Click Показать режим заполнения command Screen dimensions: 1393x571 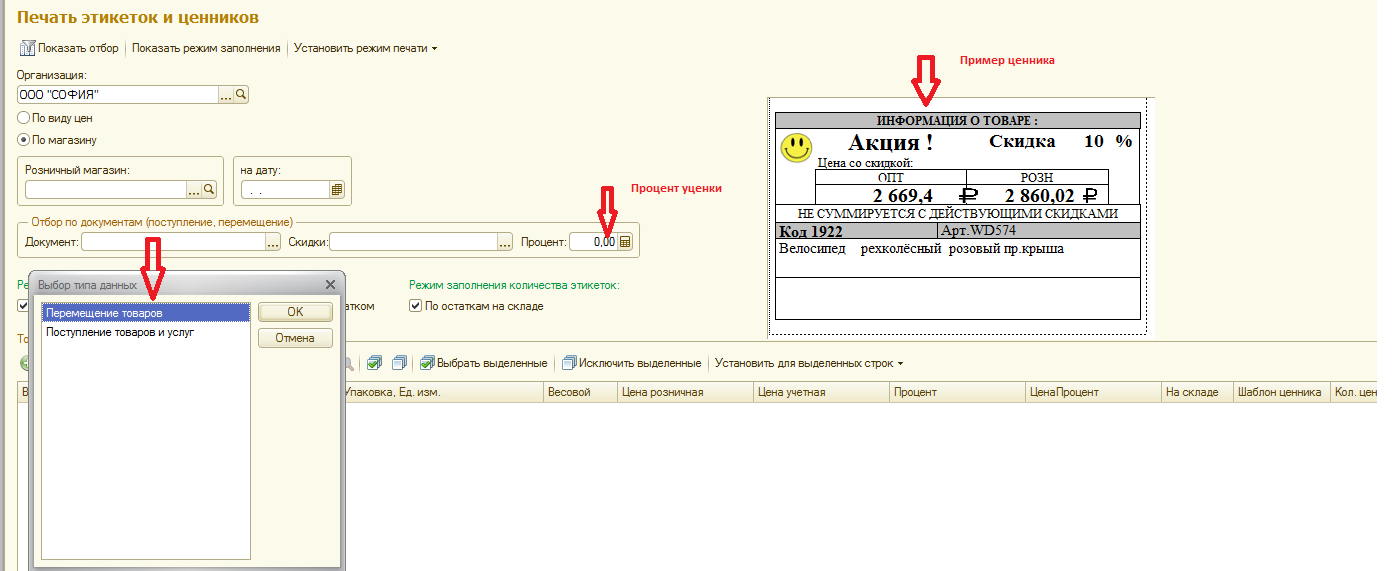206,48
